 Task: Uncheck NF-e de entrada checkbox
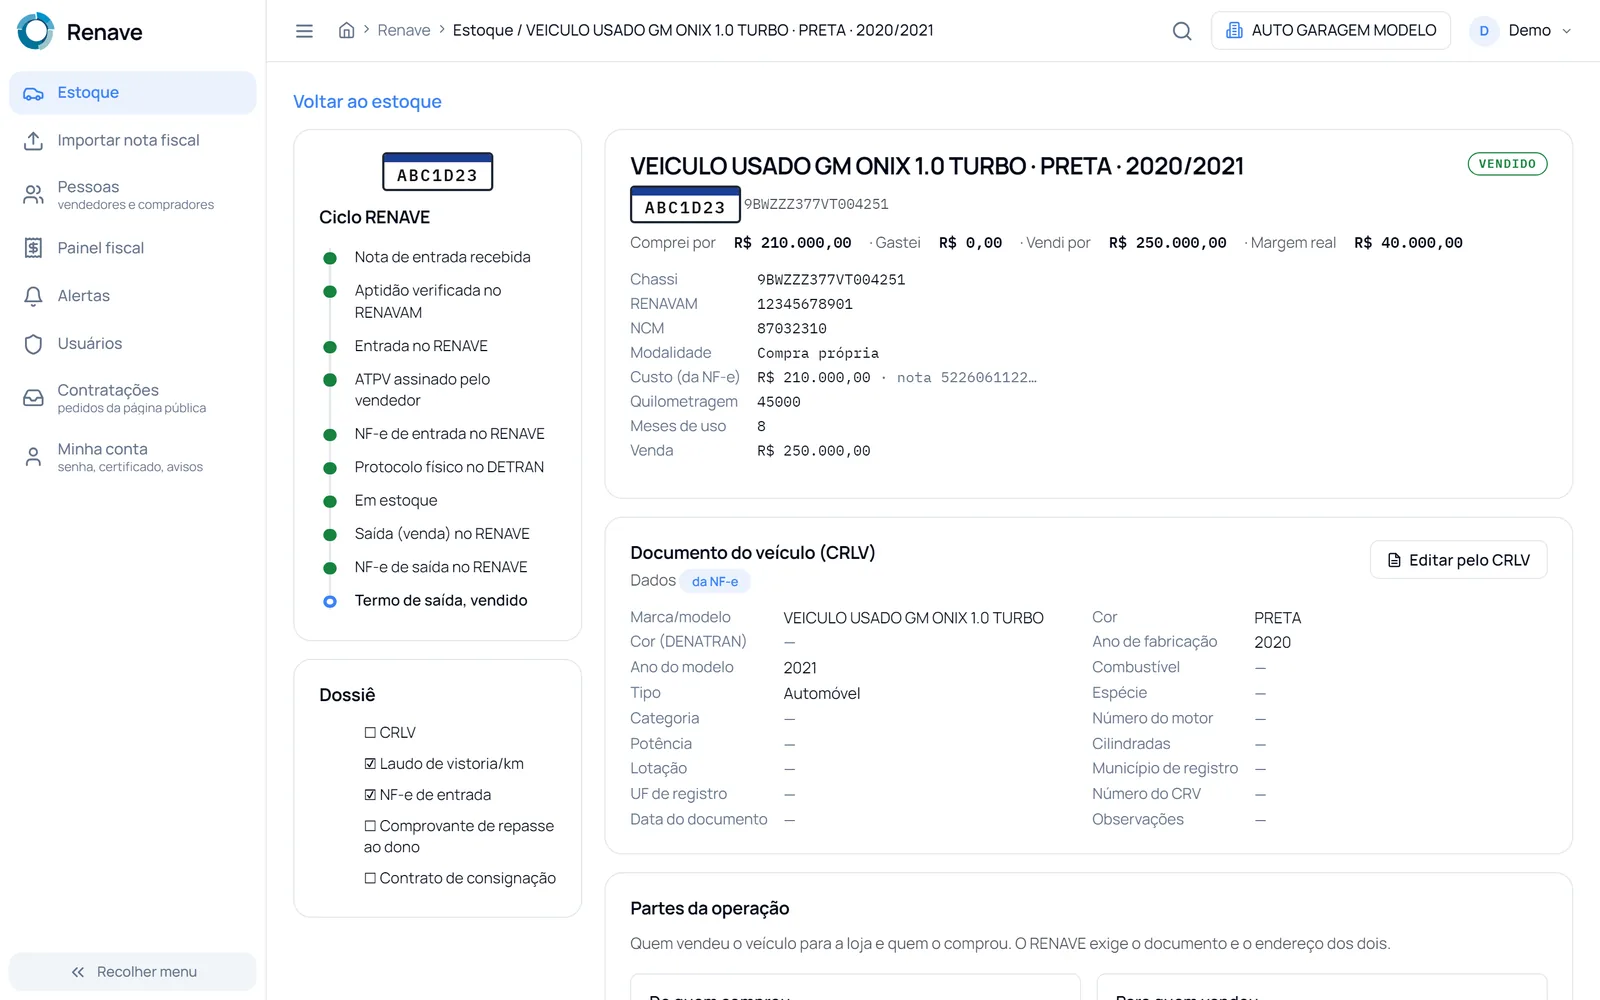(370, 795)
